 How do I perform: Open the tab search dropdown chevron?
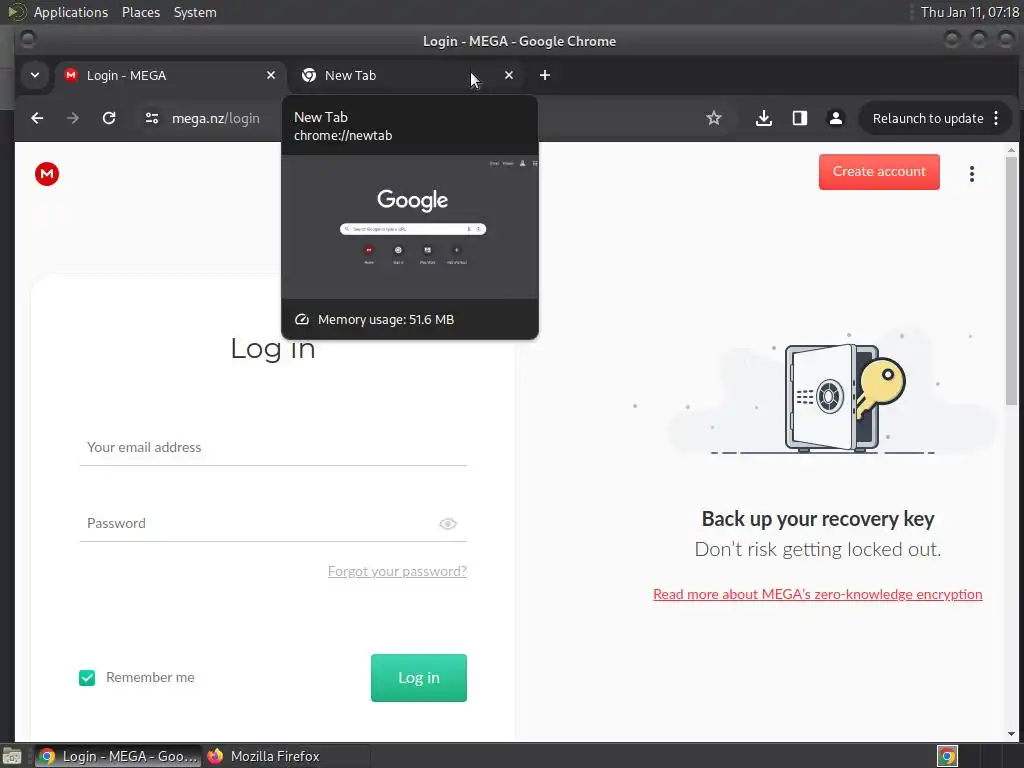point(35,75)
